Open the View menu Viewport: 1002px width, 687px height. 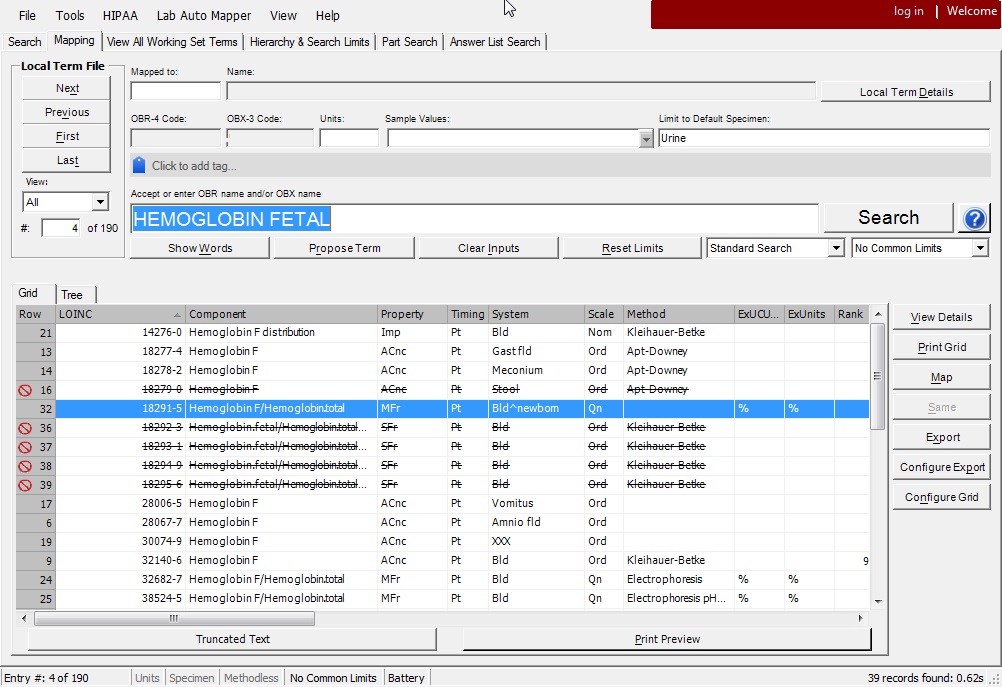pos(283,15)
